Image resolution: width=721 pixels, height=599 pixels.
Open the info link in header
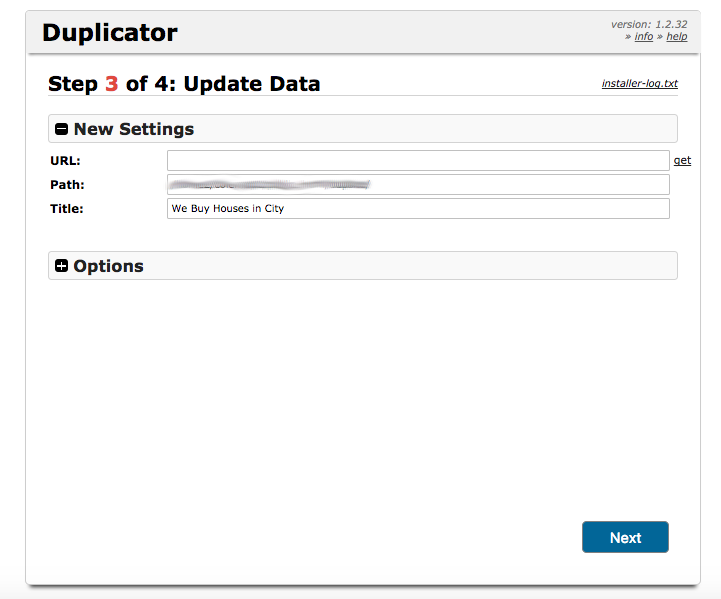[x=644, y=37]
